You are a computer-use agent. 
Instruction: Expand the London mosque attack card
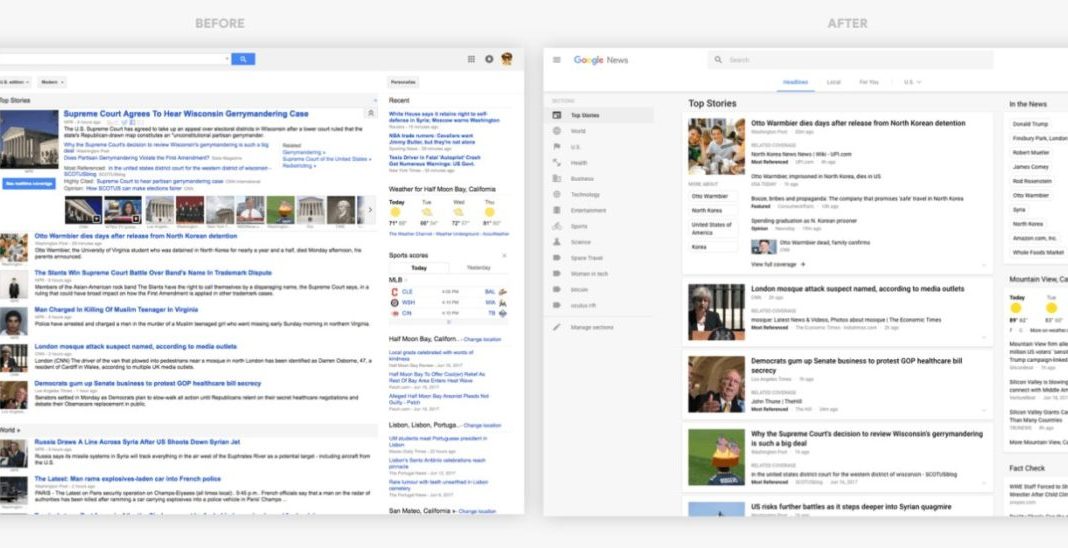click(984, 337)
